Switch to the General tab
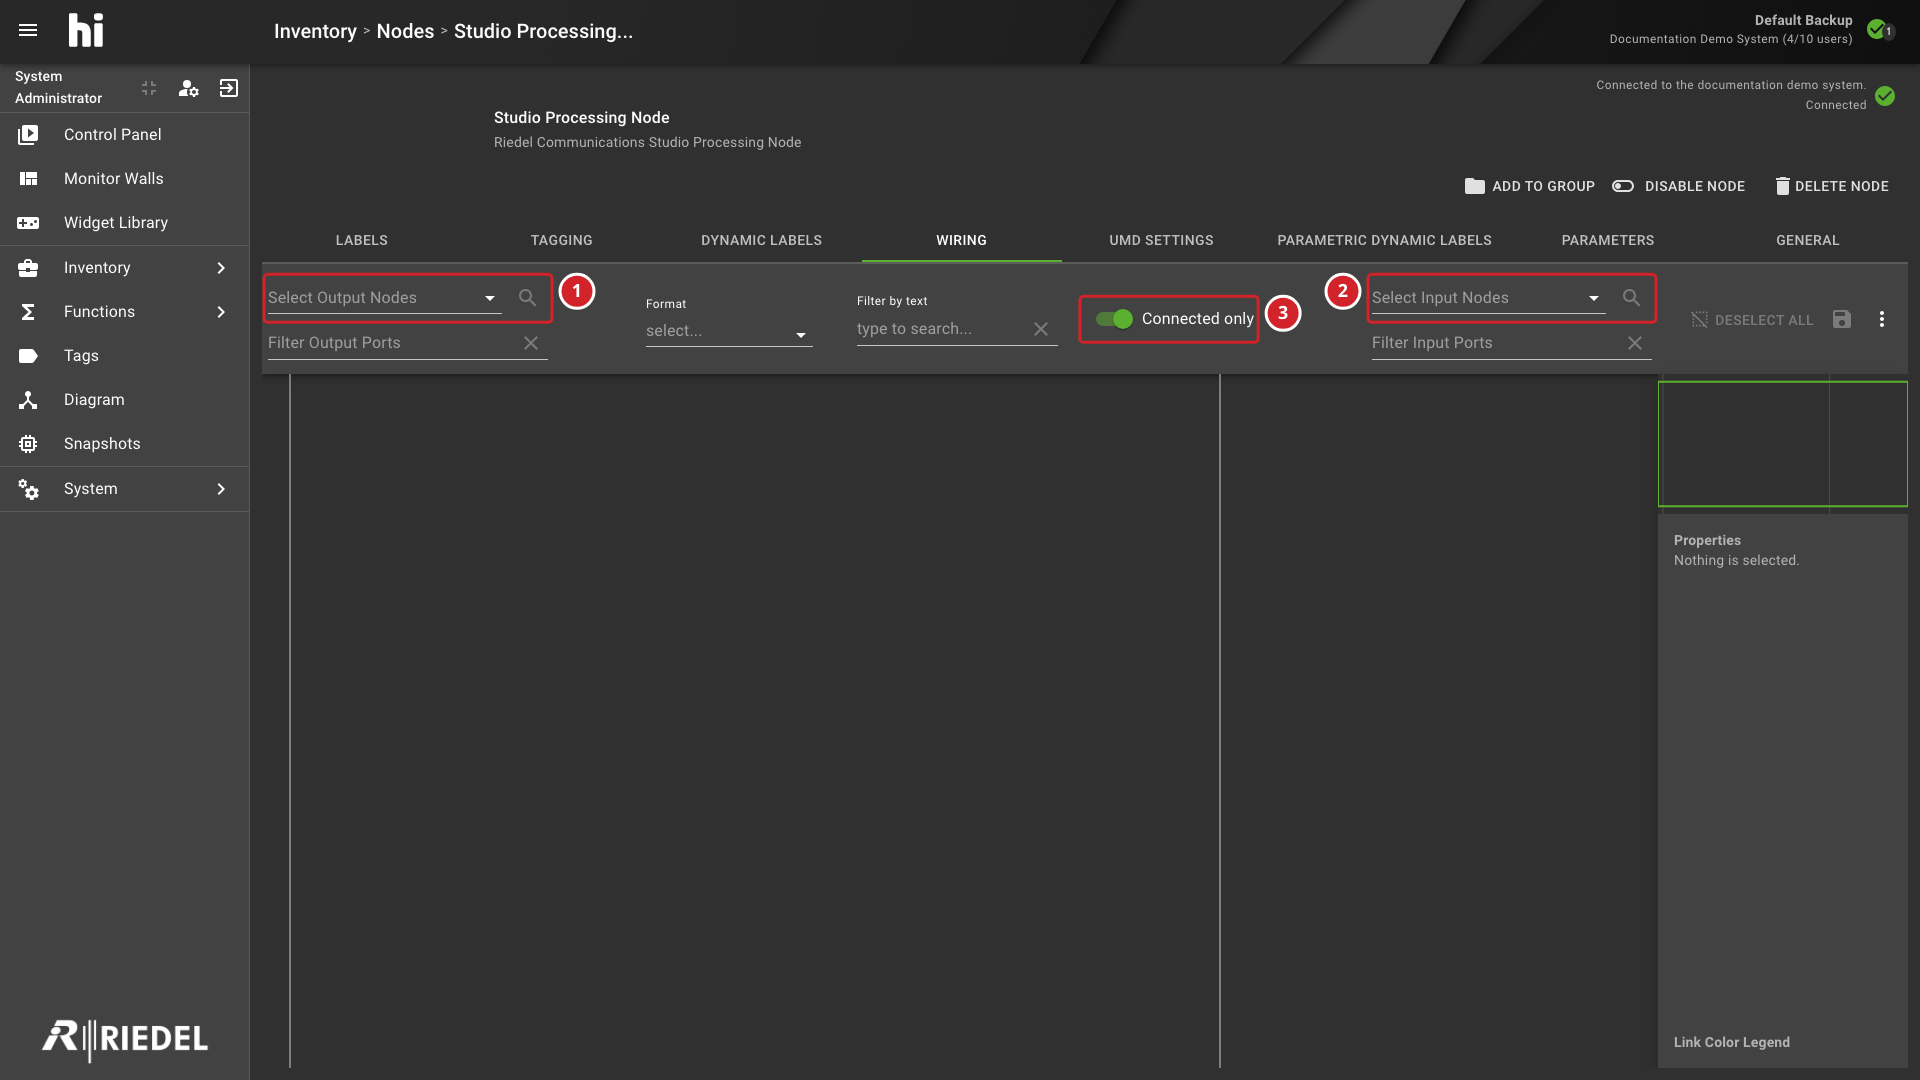Image resolution: width=1920 pixels, height=1080 pixels. pyautogui.click(x=1808, y=240)
